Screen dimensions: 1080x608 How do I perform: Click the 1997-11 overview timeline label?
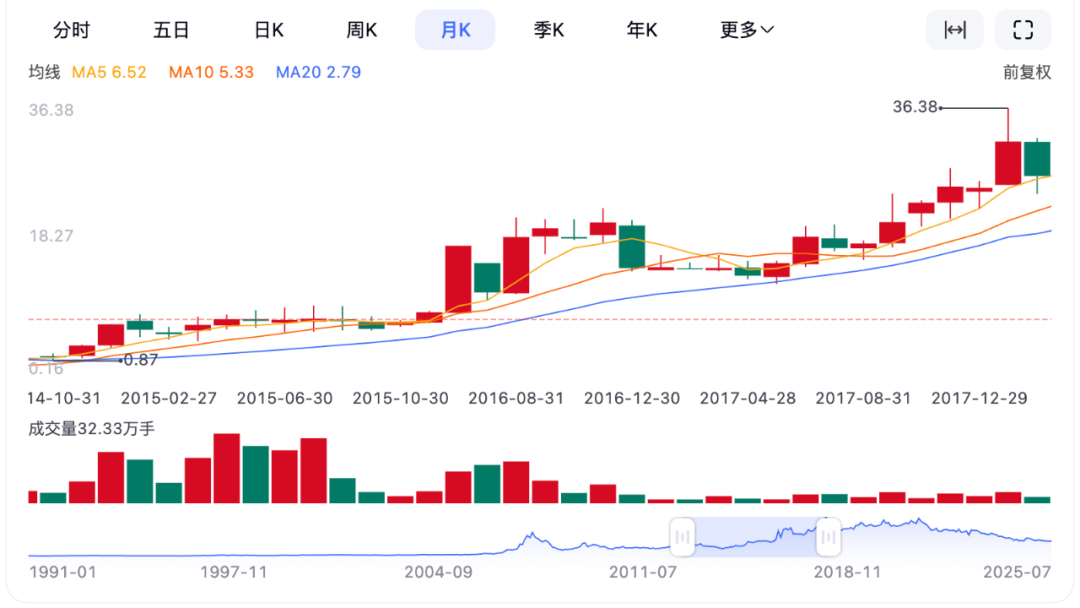233,572
